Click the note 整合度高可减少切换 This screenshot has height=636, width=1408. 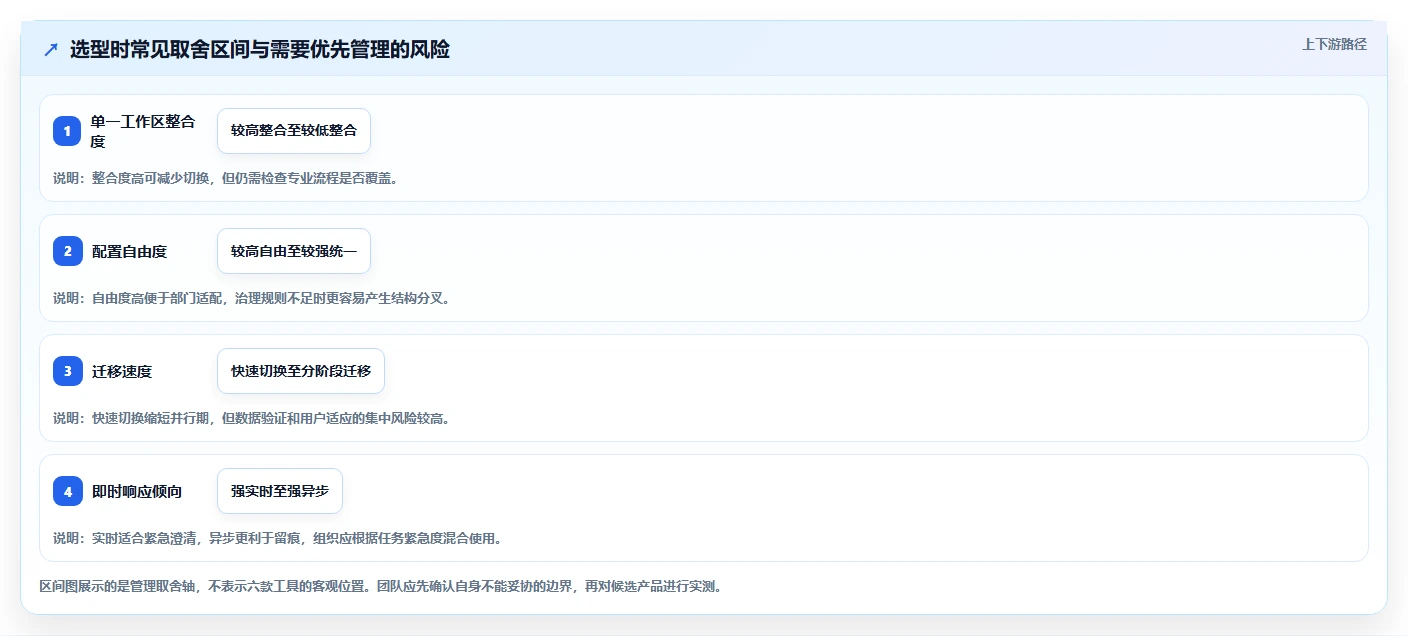pos(225,178)
